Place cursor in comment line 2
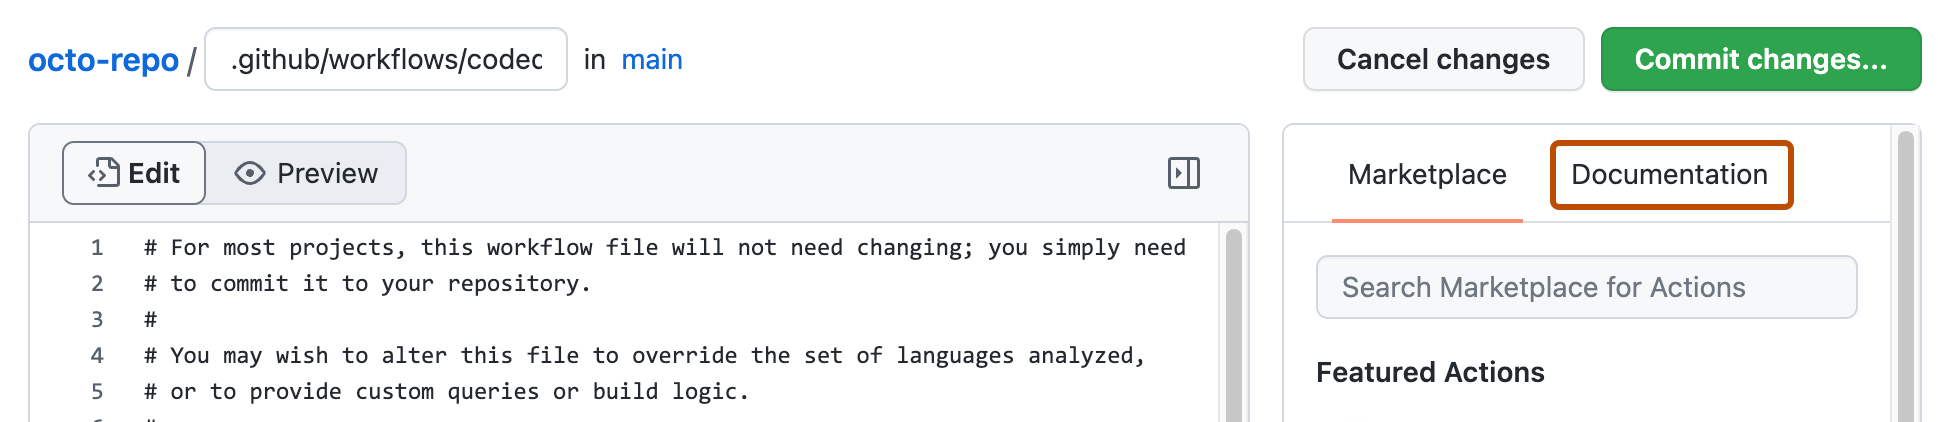This screenshot has height=422, width=1938. click(x=380, y=284)
